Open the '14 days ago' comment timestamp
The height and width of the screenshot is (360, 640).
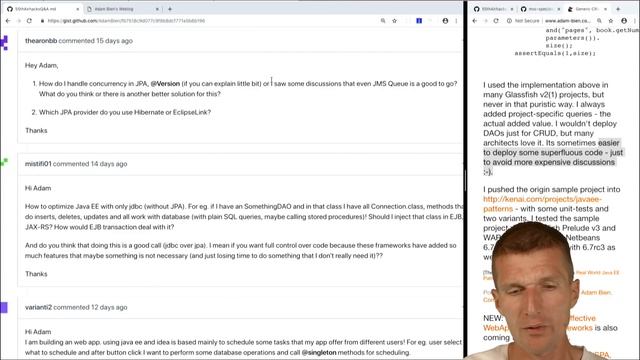pos(109,164)
